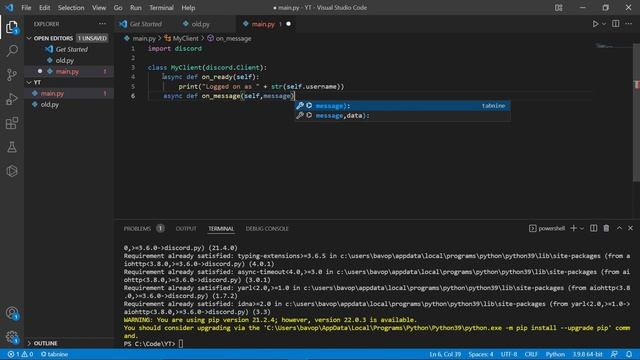640x360 pixels.
Task: Customize layout icon in title bar
Action: (x=558, y=8)
